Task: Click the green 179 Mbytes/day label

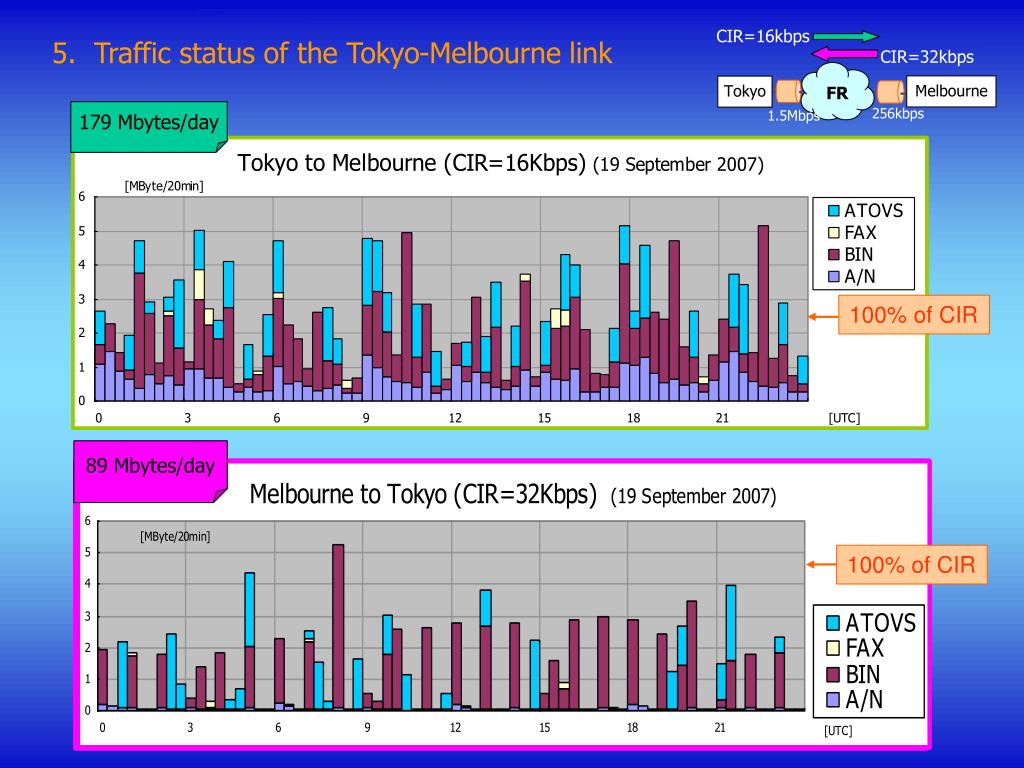Action: coord(149,126)
